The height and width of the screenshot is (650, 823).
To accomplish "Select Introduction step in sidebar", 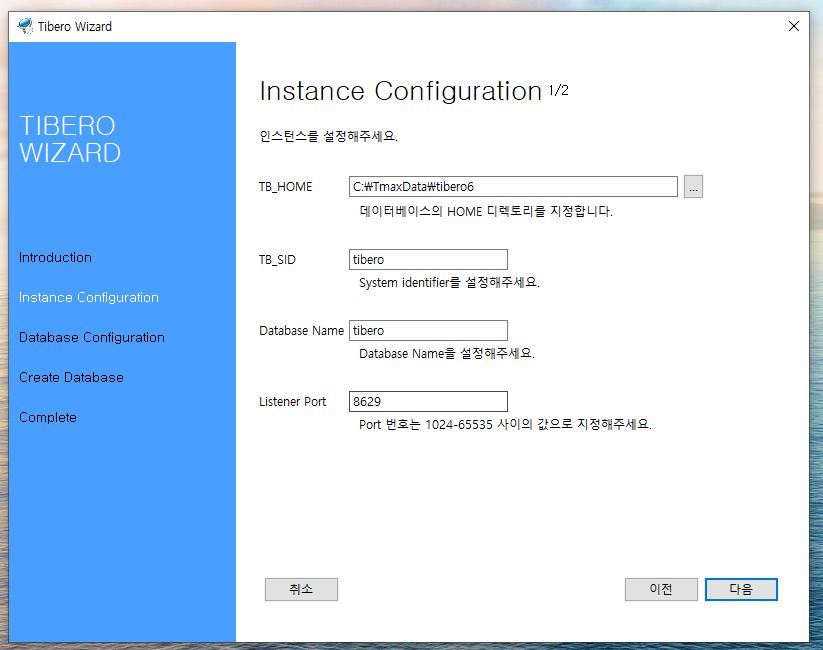I will click(x=55, y=257).
